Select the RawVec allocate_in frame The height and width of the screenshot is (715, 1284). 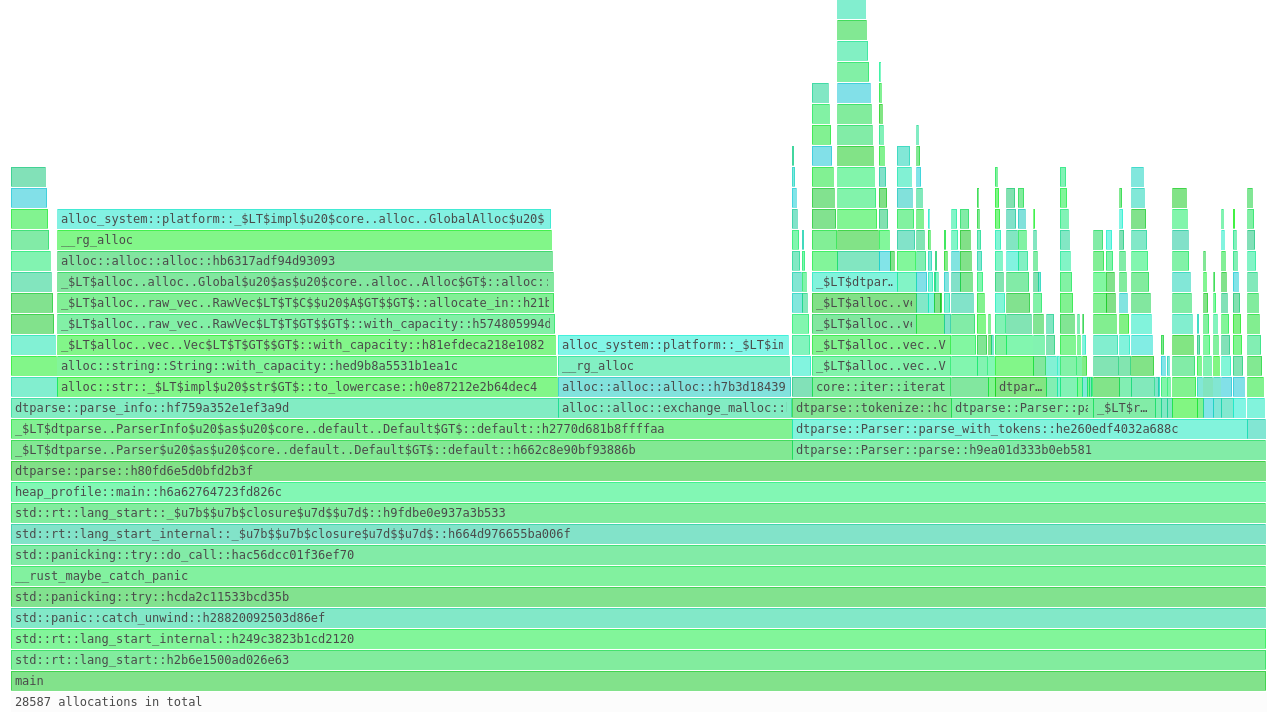(x=305, y=303)
